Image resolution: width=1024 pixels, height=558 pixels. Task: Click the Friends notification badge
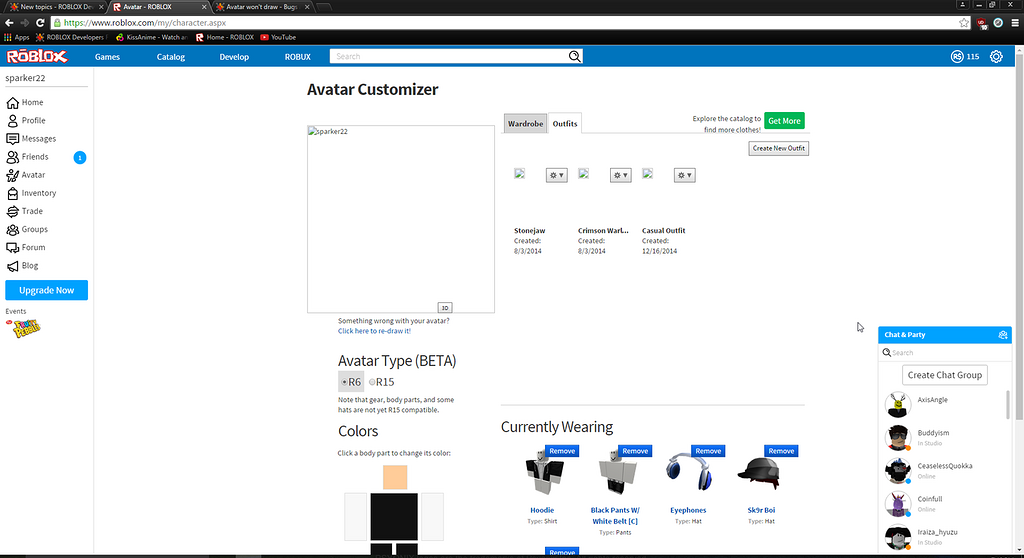pyautogui.click(x=80, y=157)
